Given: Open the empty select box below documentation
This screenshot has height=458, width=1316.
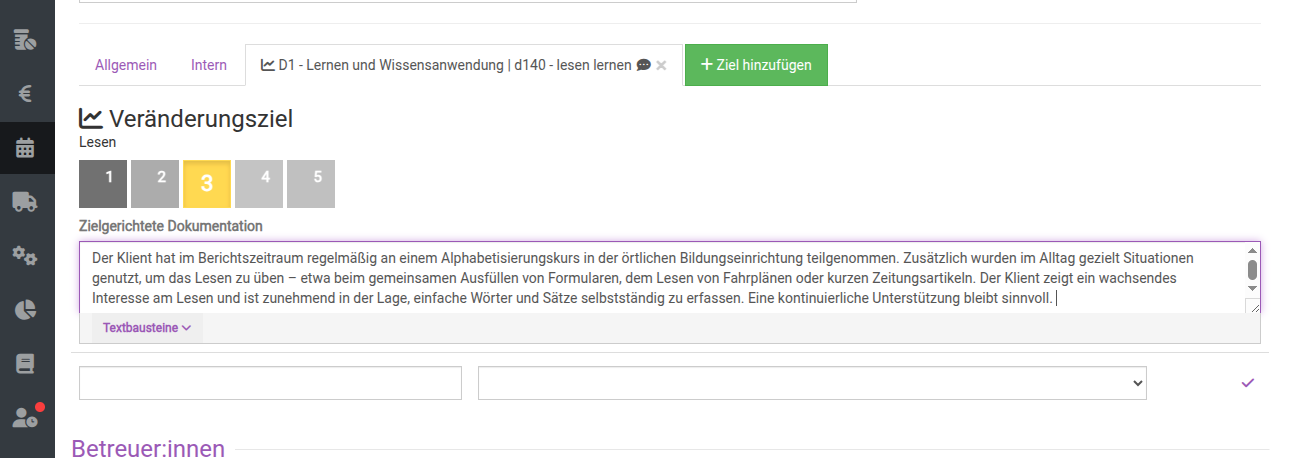Looking at the screenshot, I should 811,383.
